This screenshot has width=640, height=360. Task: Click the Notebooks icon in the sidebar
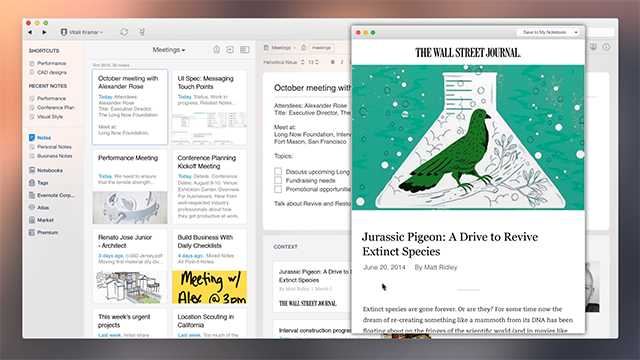[32, 170]
